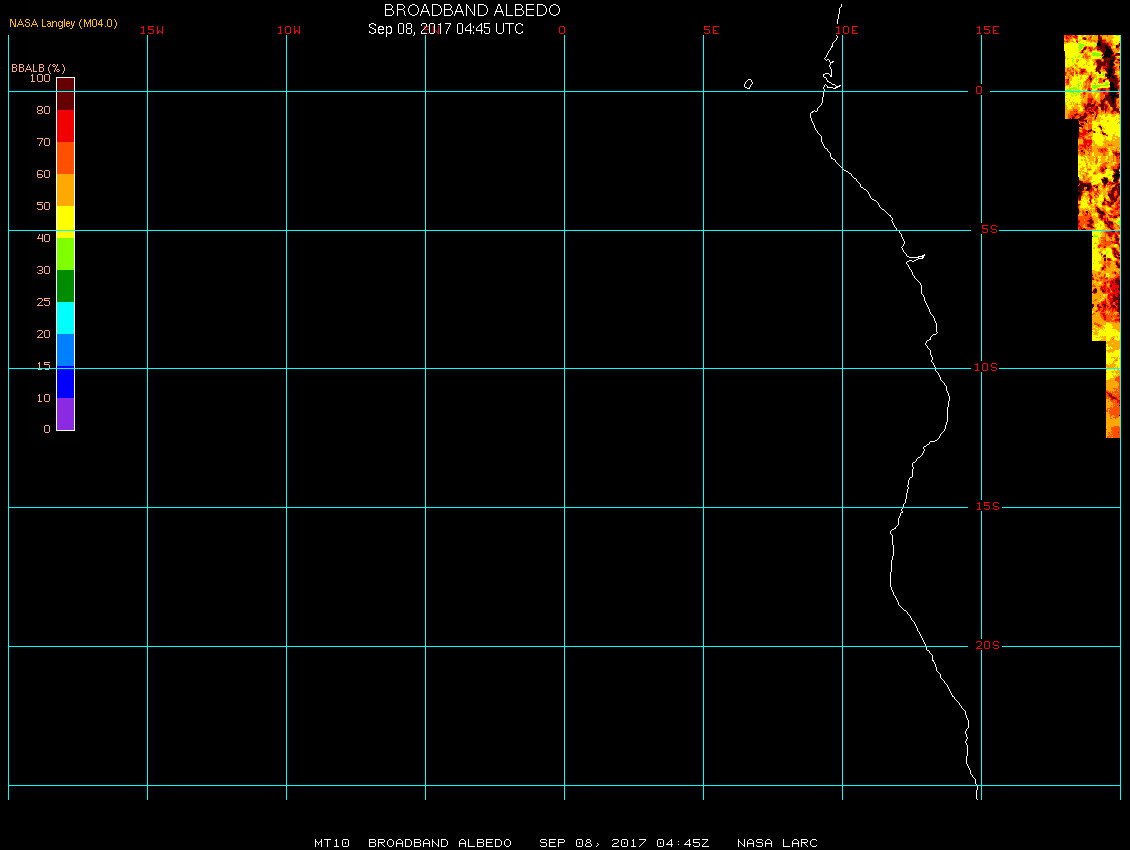Viewport: 1130px width, 850px height.
Task: Click the 70 value on the colorbar scale
Action: [x=43, y=142]
